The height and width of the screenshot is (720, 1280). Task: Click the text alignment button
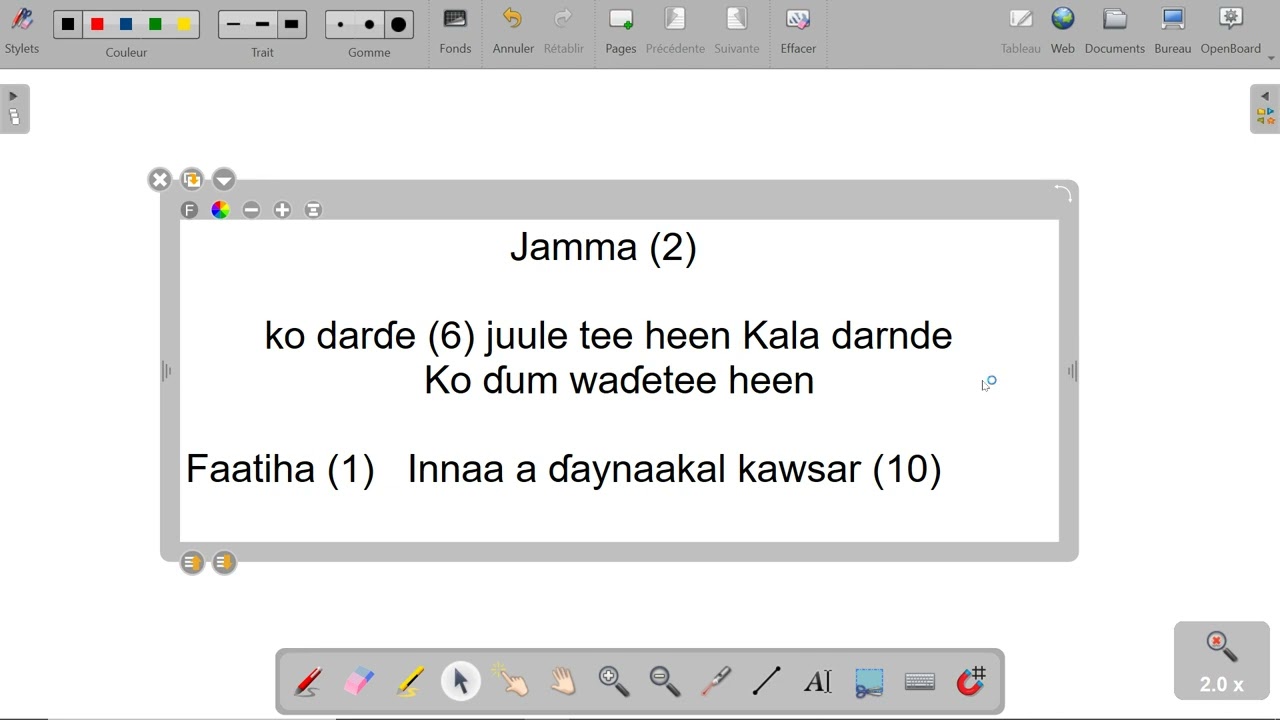tap(313, 210)
